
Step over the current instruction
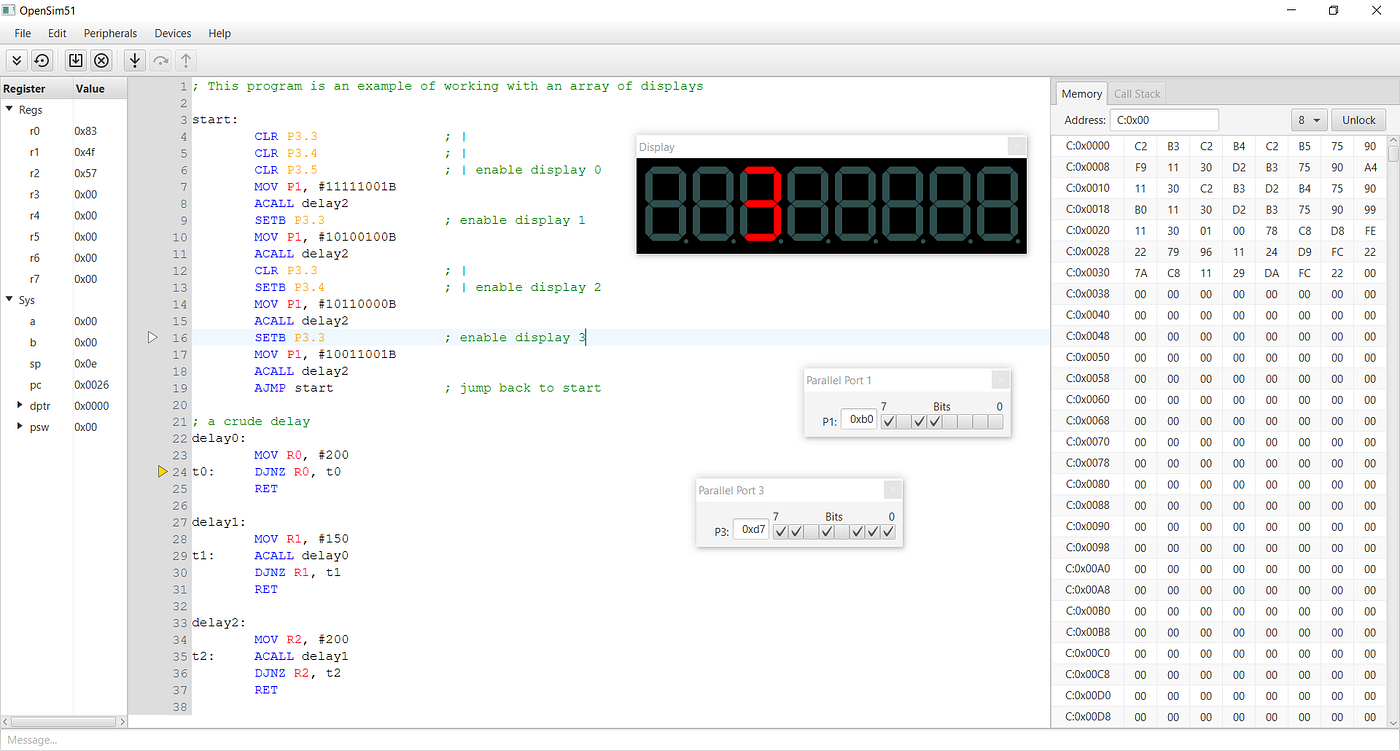point(160,60)
